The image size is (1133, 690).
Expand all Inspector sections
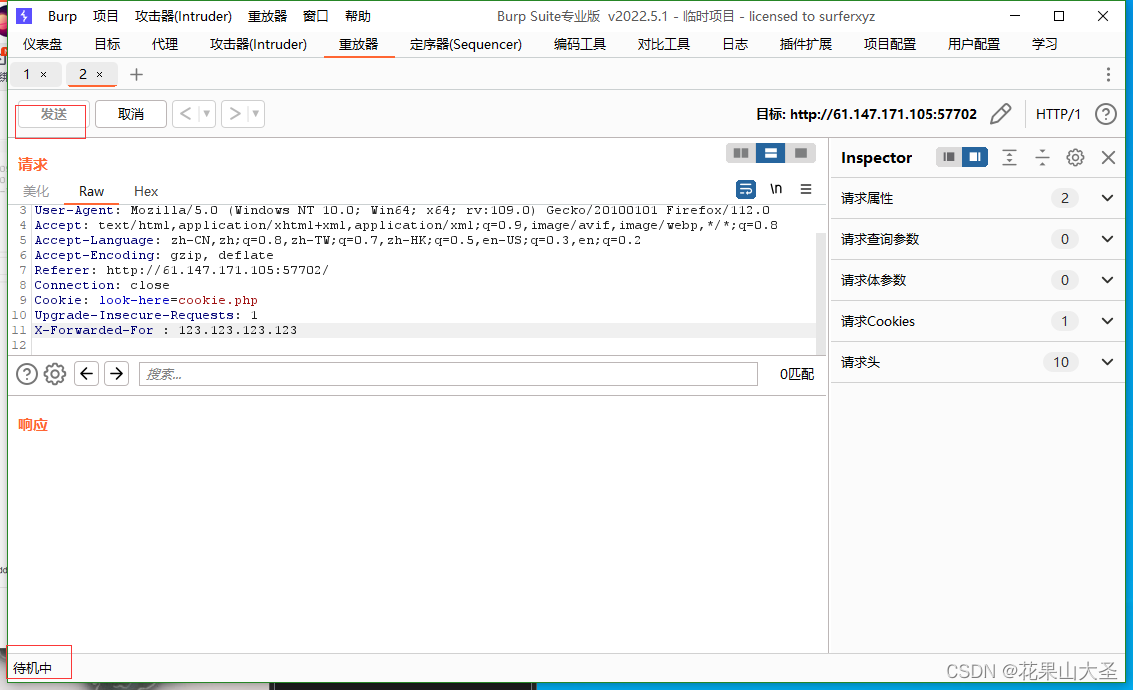[1009, 158]
